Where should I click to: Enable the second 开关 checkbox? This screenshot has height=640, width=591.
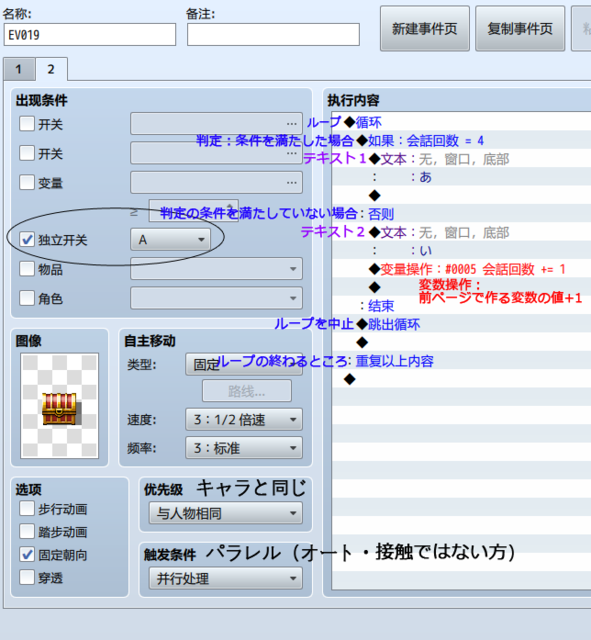[x=27, y=153]
